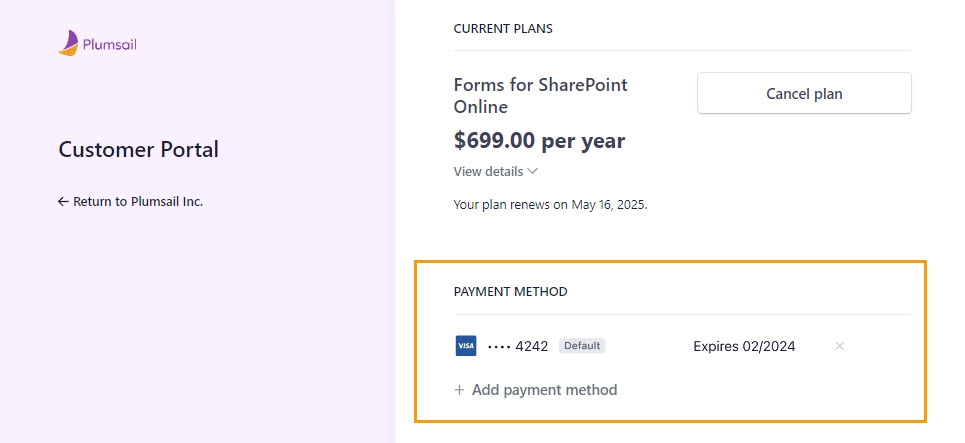Click the plus icon for adding payment

click(459, 390)
